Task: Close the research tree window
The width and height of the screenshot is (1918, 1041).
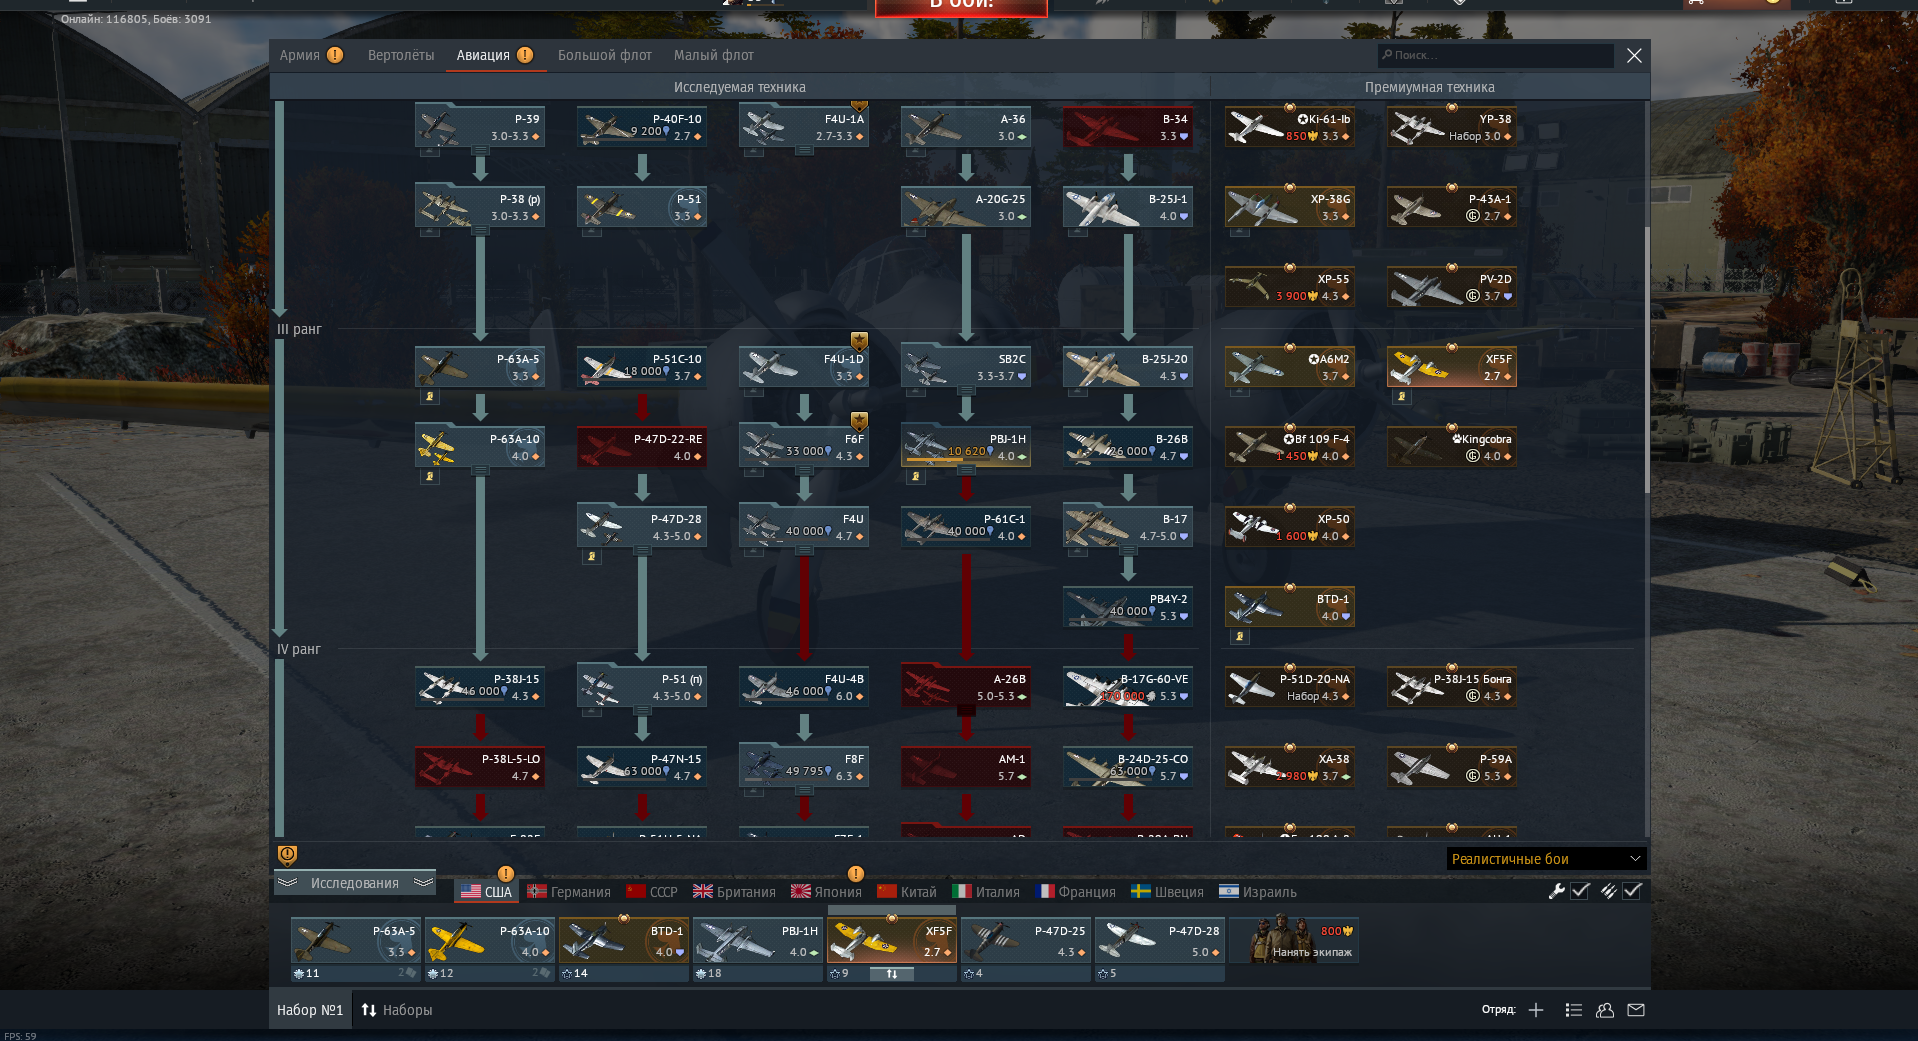Action: [x=1634, y=55]
